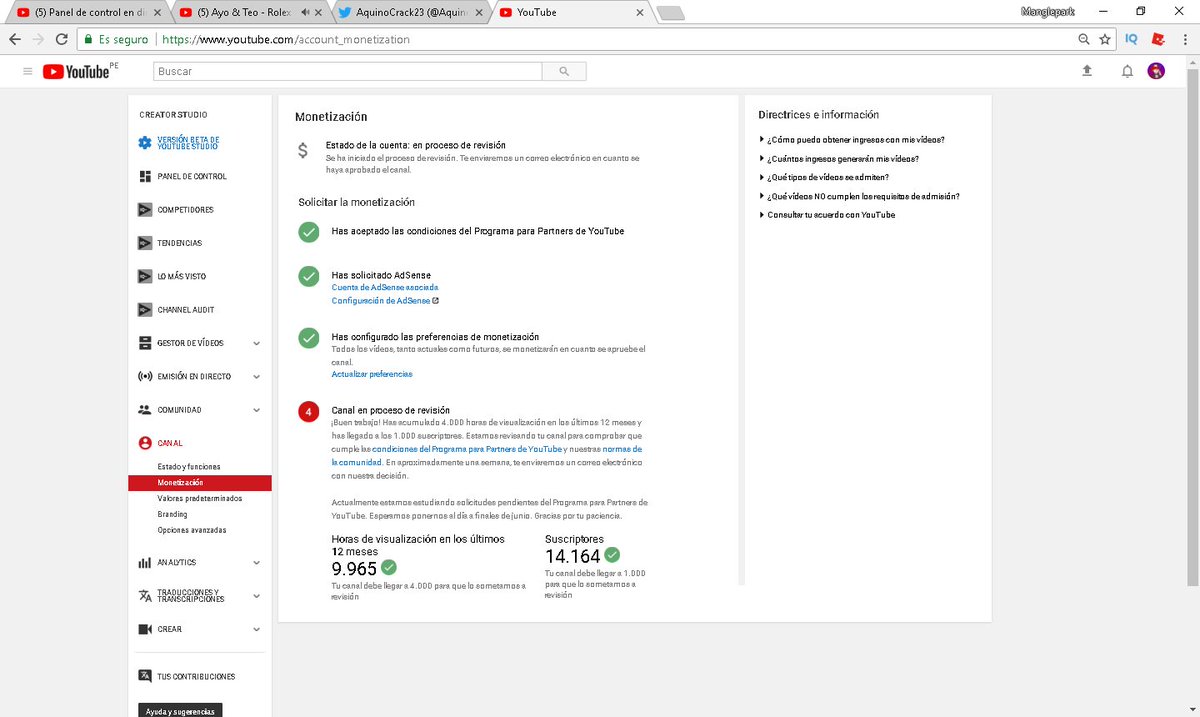This screenshot has height=717, width=1200.
Task: Click the IQ extension icon
Action: coord(1131,39)
